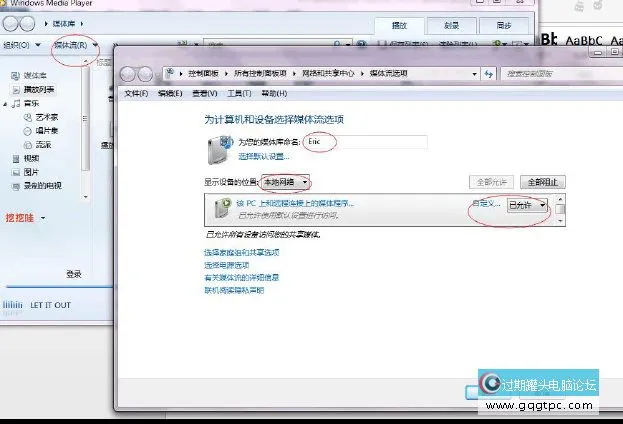The height and width of the screenshot is (424, 623).
Task: Click the 媒体库 tree icon
Action: [x=15, y=76]
